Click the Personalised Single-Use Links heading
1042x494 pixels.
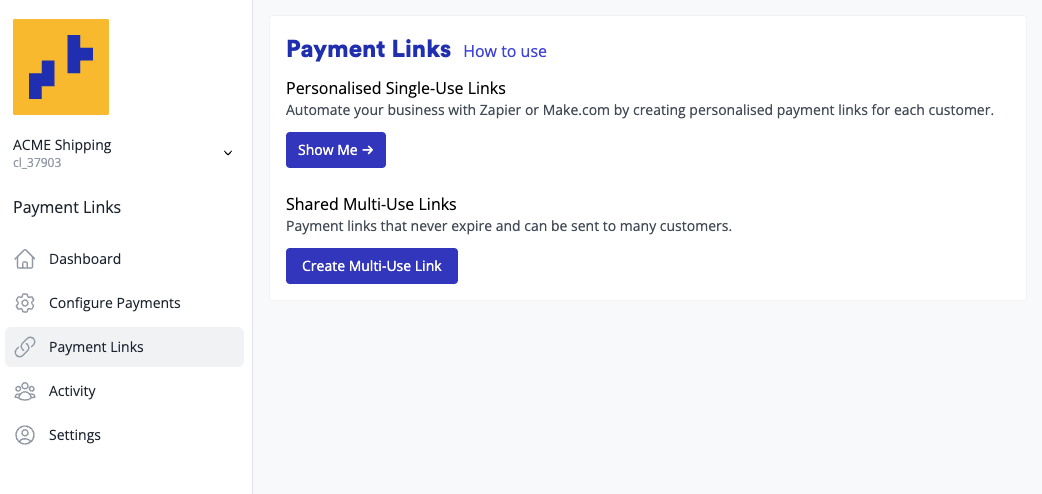[396, 88]
